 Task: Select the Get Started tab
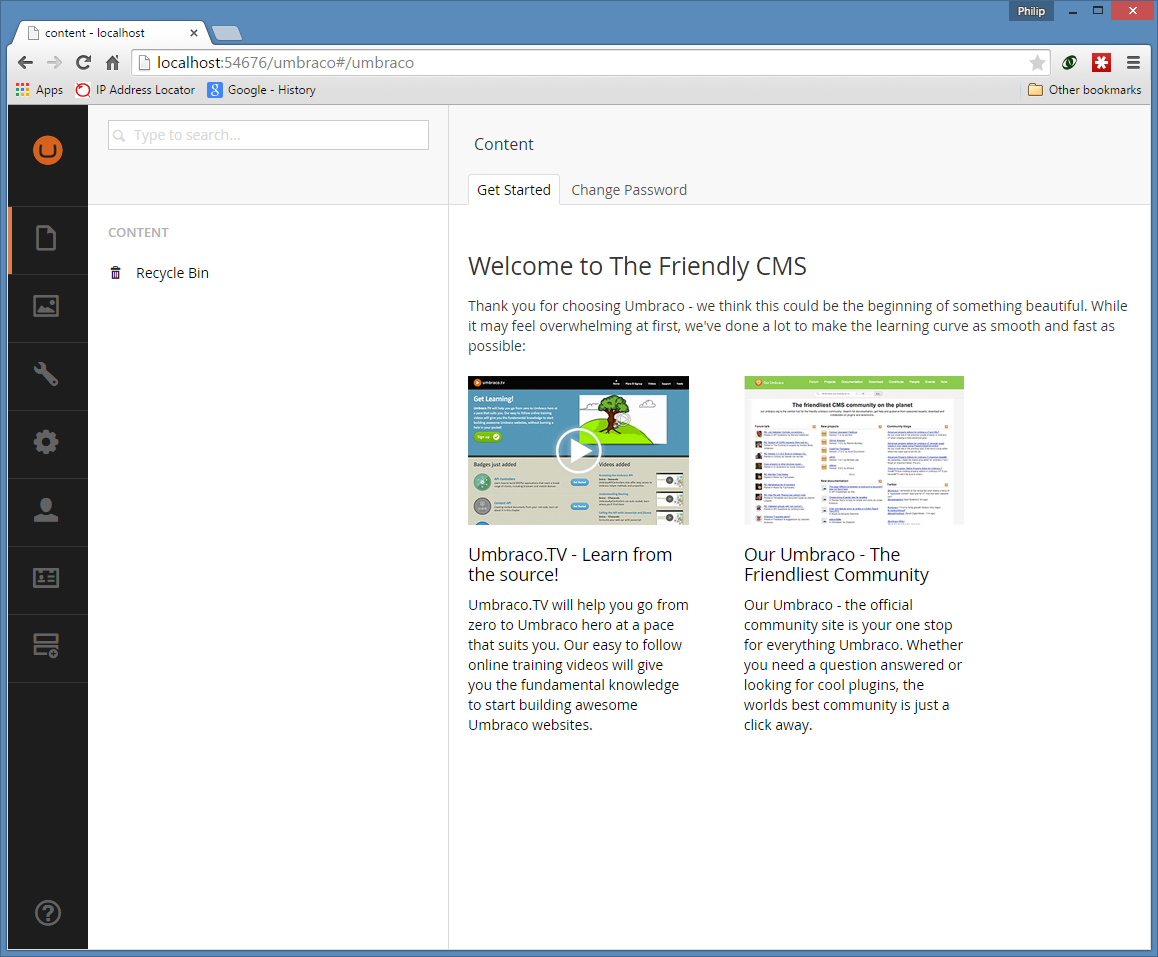[x=513, y=190]
